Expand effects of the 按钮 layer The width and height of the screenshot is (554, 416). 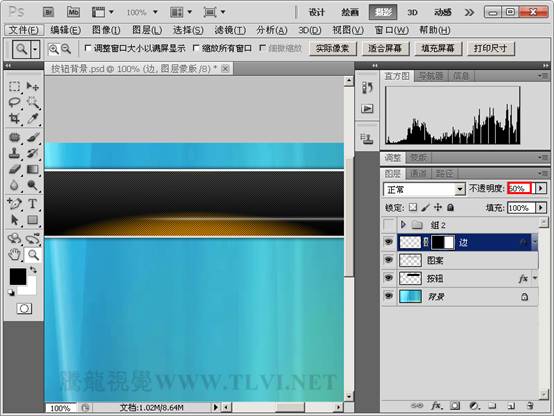tap(535, 278)
